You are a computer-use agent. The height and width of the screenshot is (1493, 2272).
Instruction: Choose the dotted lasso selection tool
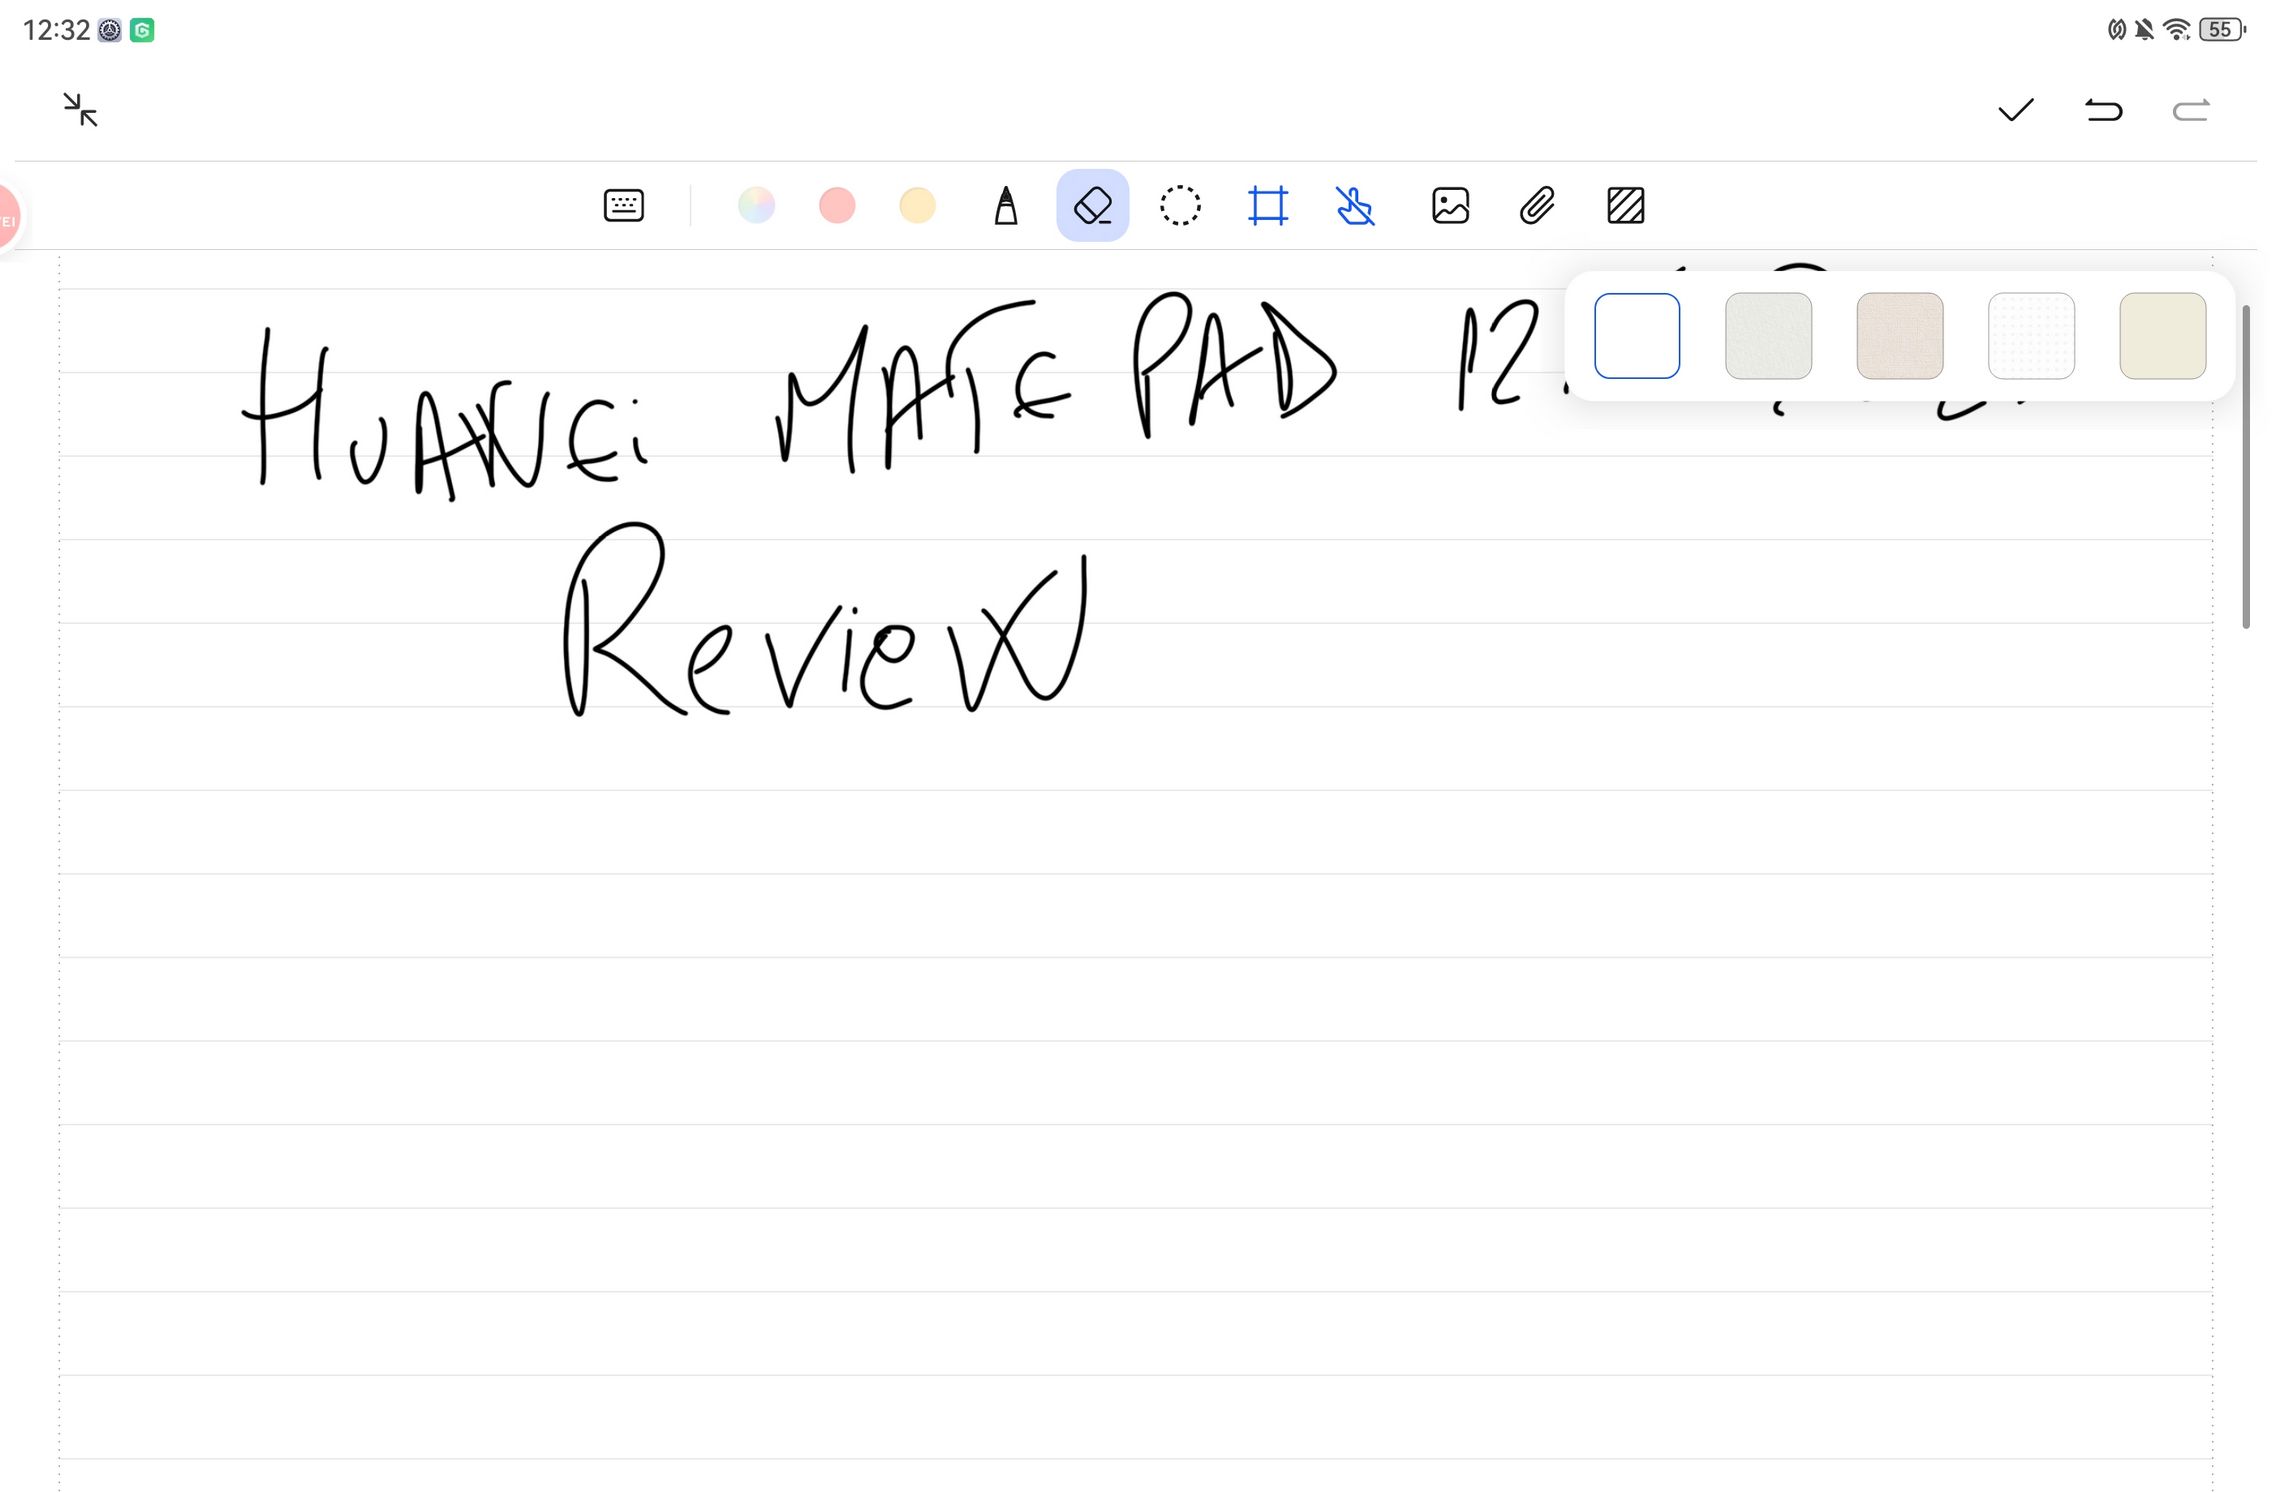[1180, 206]
